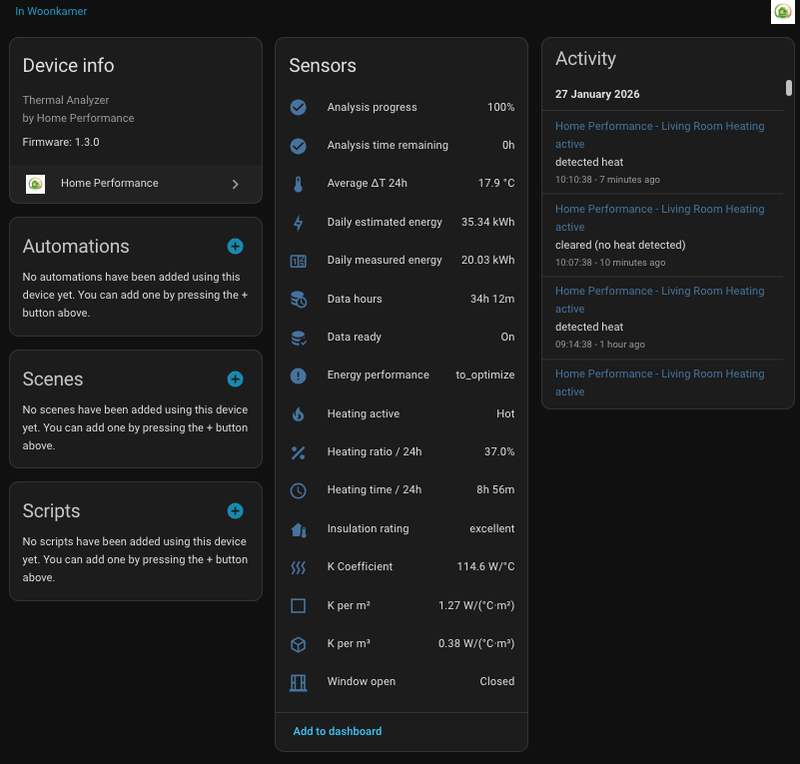The width and height of the screenshot is (800, 764).
Task: Click the Activity panel scrollbar
Action: point(788,88)
